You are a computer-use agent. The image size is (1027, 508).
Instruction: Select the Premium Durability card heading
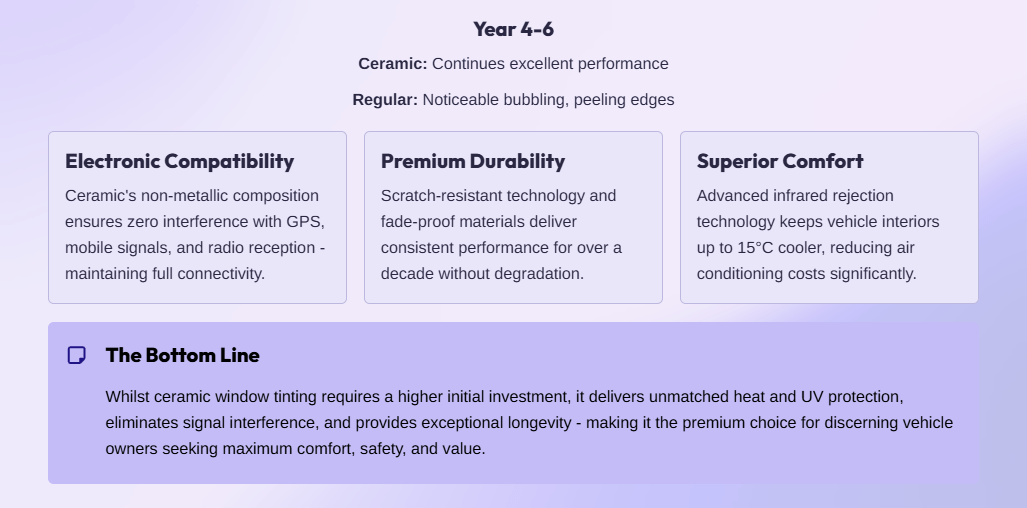coord(473,161)
